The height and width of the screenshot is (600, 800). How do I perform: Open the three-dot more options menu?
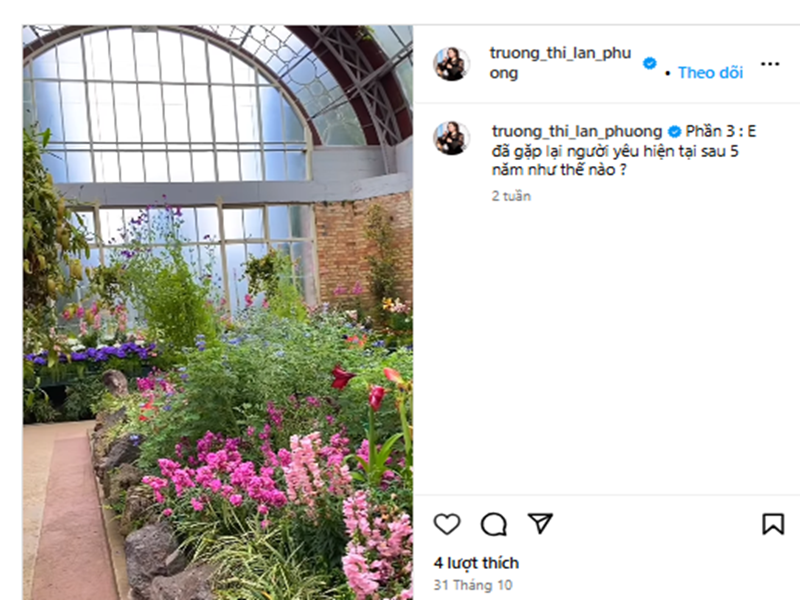(769, 64)
